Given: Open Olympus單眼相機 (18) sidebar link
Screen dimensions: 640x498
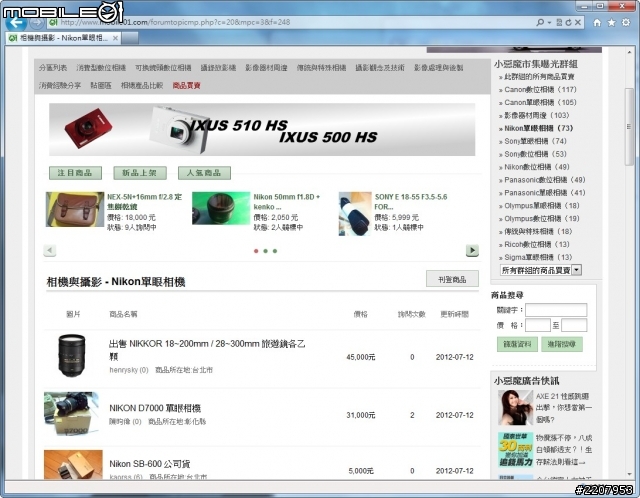Looking at the screenshot, I should (x=542, y=206).
